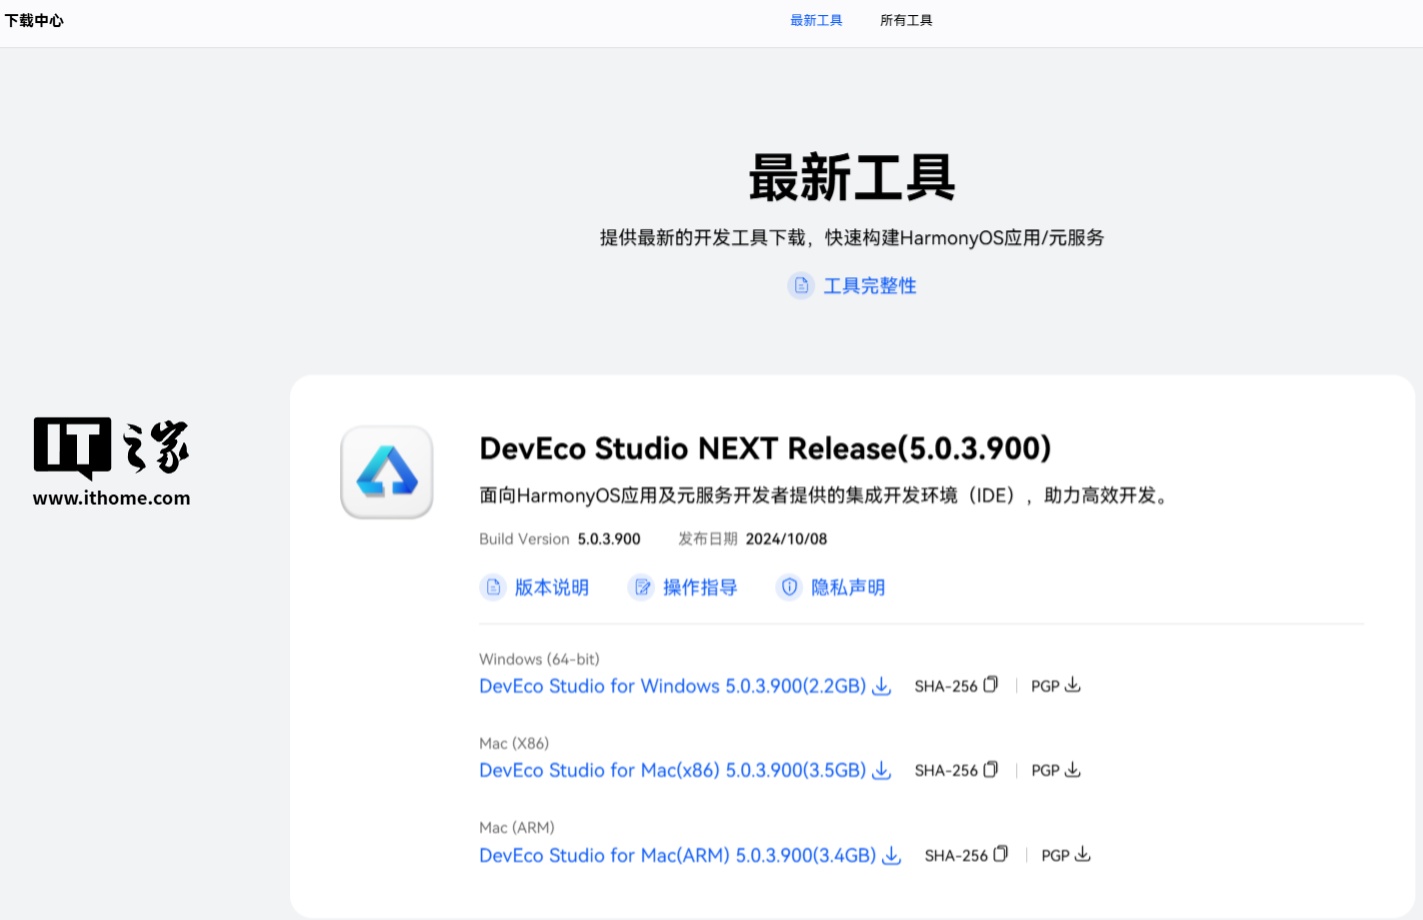Click the release date 2024/10/08
Image resolution: width=1423 pixels, height=920 pixels.
[786, 539]
